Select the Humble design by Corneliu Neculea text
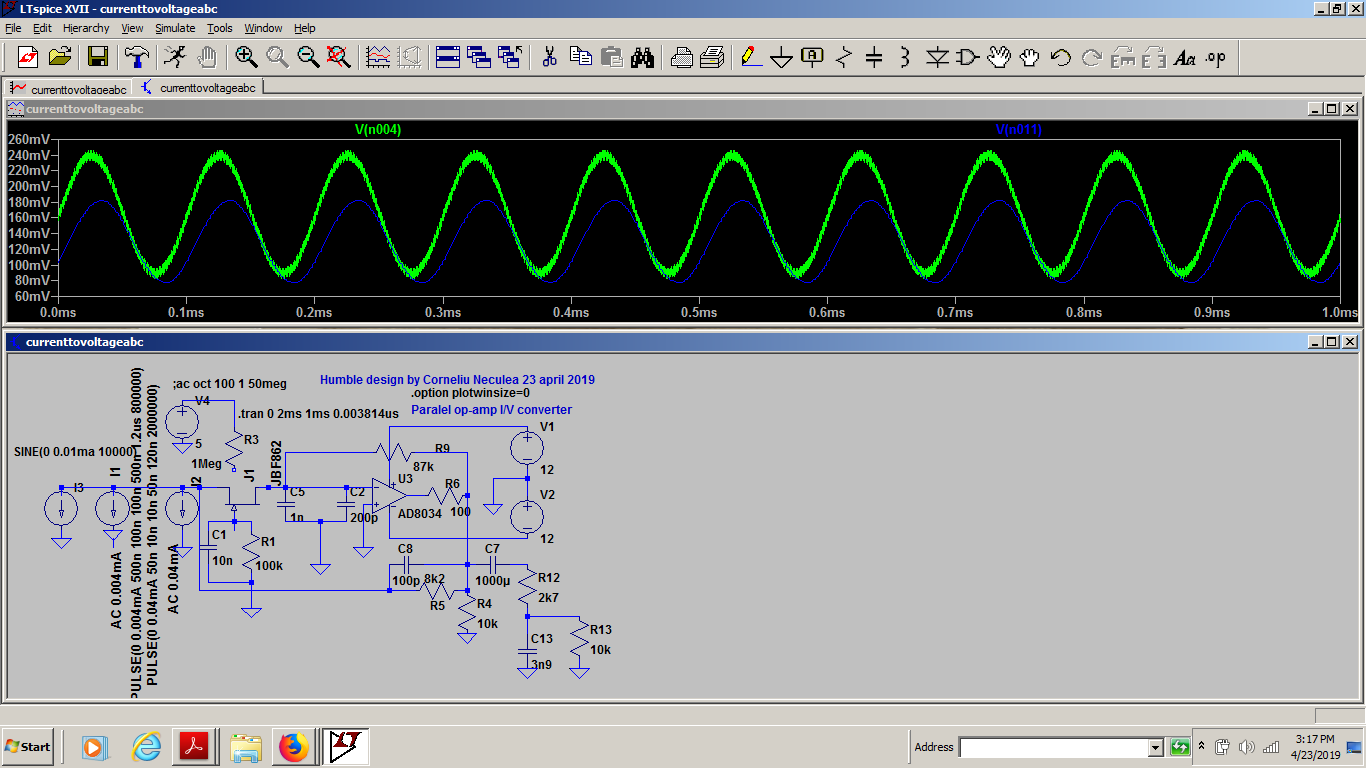 [x=457, y=380]
